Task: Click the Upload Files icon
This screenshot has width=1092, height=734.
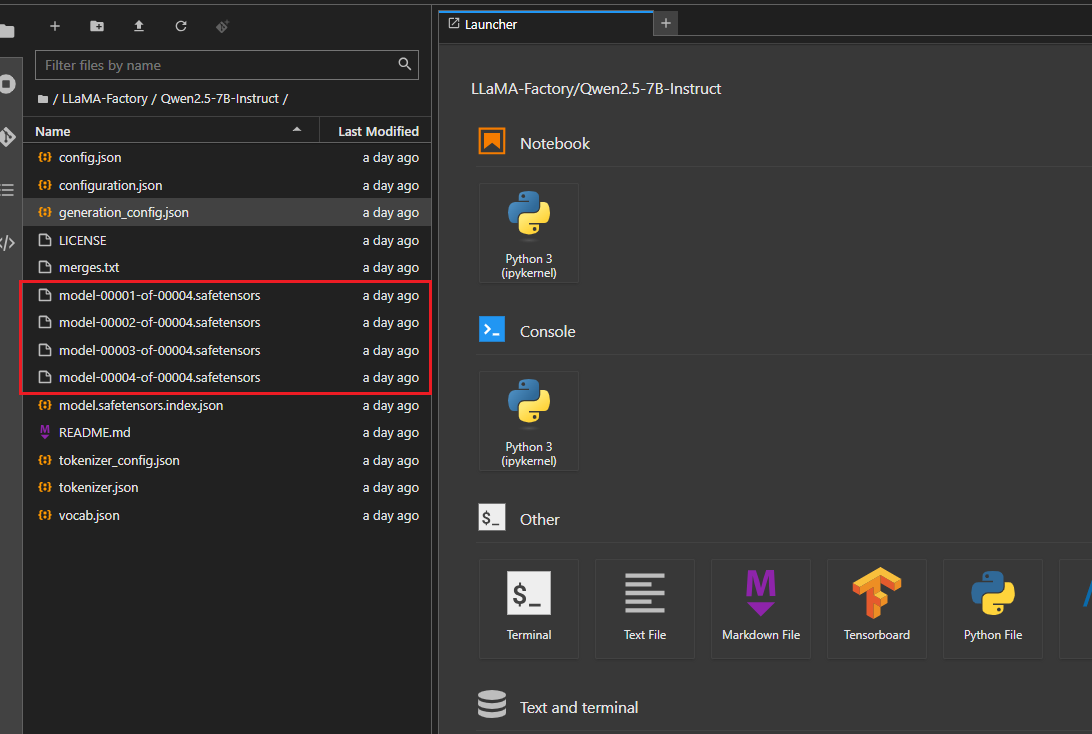Action: coord(139,26)
